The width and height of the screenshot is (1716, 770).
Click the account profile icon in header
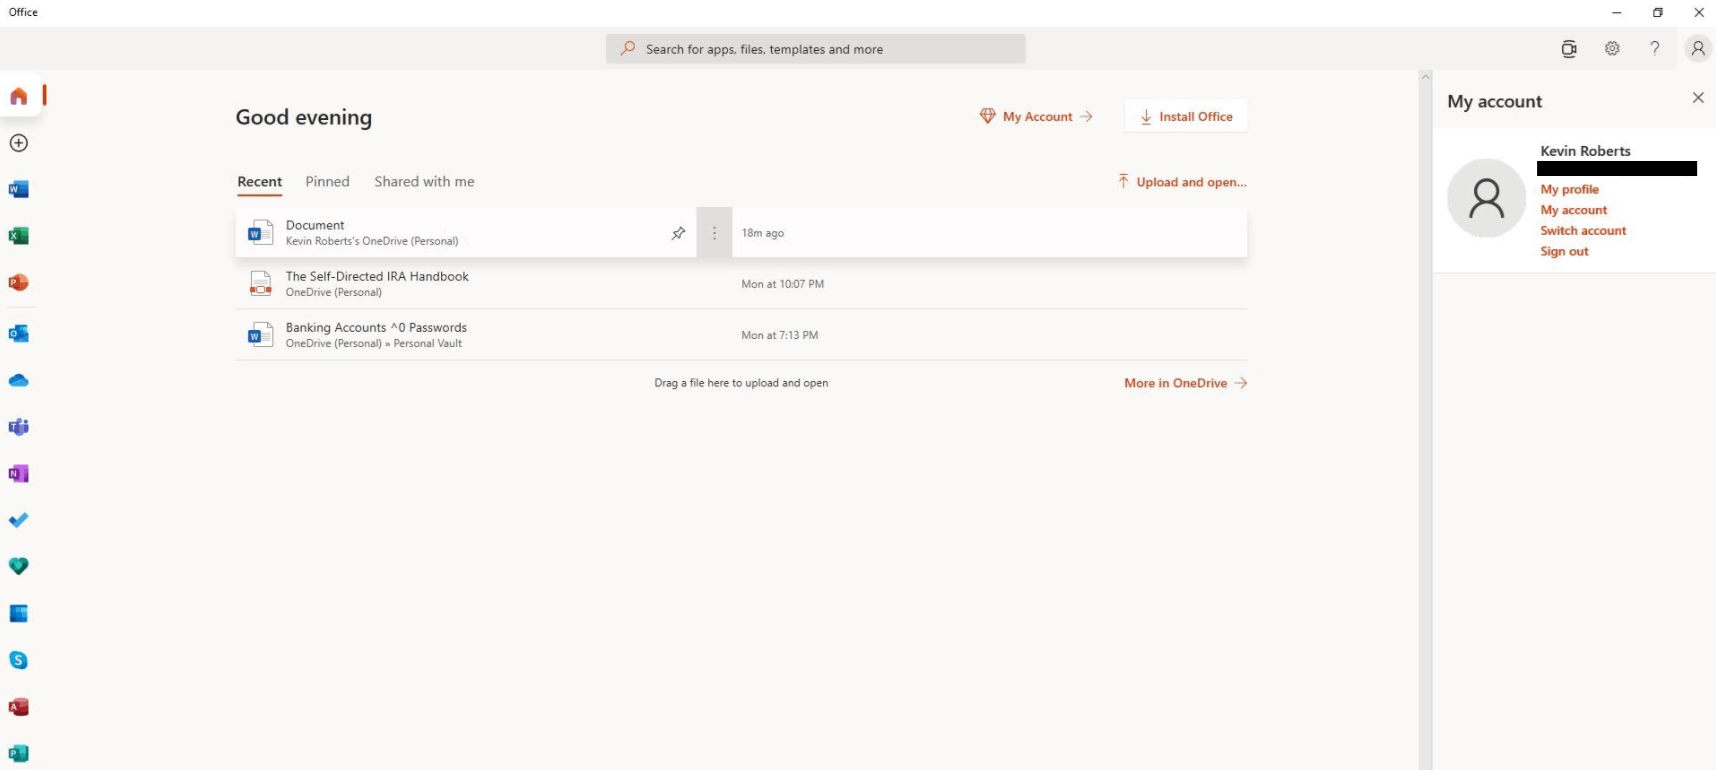pyautogui.click(x=1698, y=48)
